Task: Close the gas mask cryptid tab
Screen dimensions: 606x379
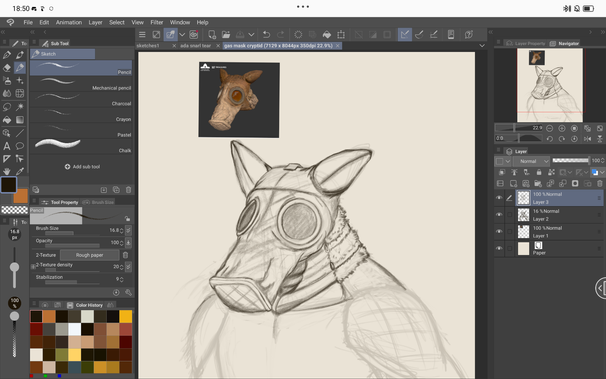Action: tap(337, 46)
